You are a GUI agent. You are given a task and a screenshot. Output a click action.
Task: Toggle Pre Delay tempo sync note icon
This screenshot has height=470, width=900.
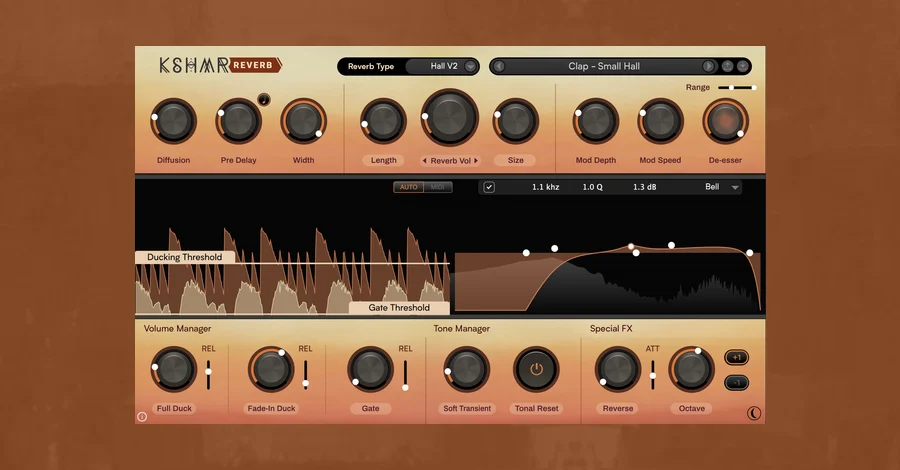tap(263, 100)
